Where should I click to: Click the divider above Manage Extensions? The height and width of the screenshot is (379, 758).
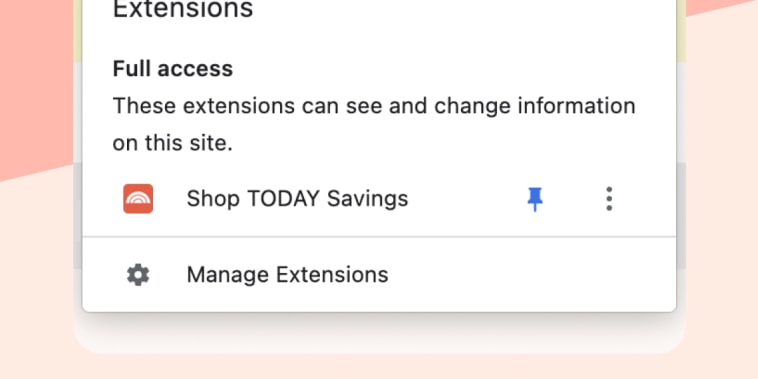tap(379, 237)
